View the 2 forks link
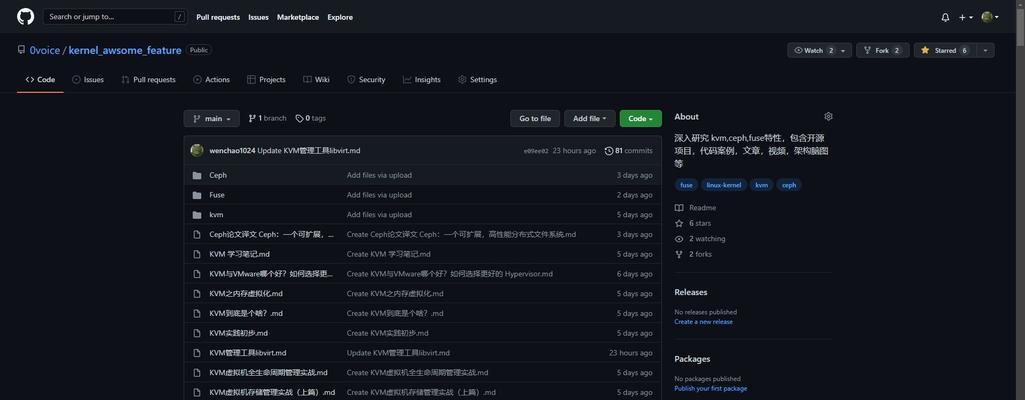This screenshot has height=400, width=1025. [694, 254]
